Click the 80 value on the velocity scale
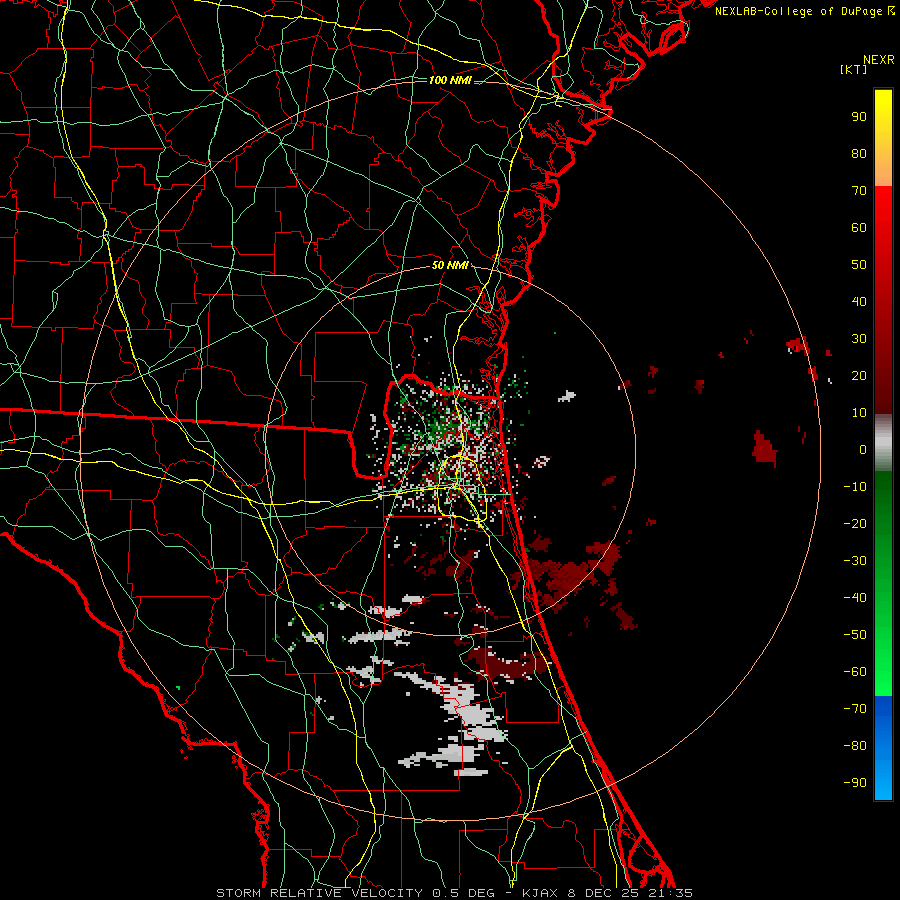Viewport: 900px width, 900px height. click(x=859, y=154)
